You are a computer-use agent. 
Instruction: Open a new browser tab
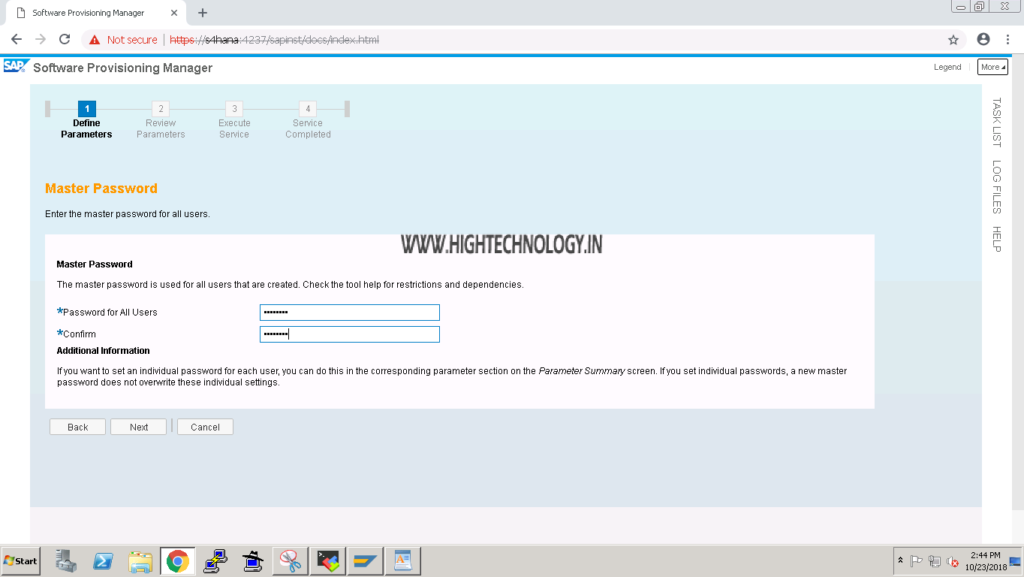pyautogui.click(x=202, y=12)
